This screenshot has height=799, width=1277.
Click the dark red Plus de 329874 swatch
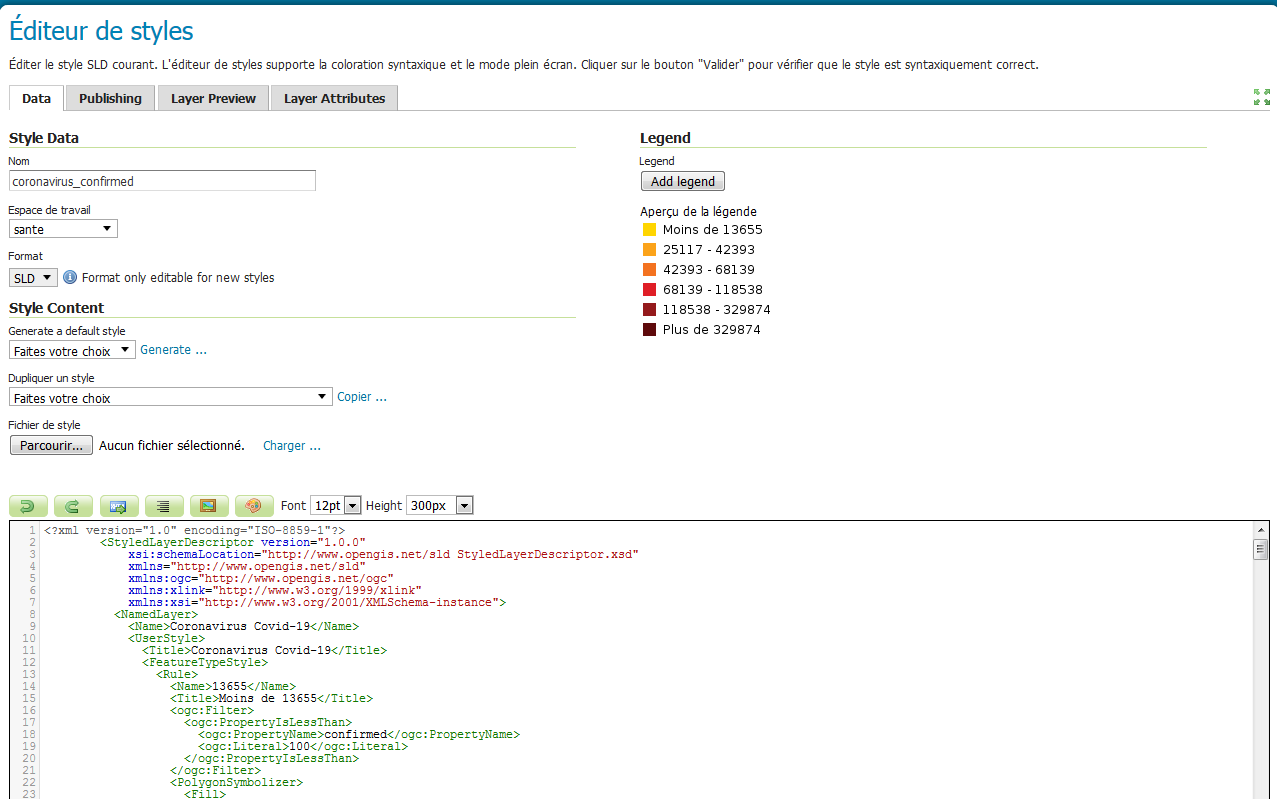649,330
